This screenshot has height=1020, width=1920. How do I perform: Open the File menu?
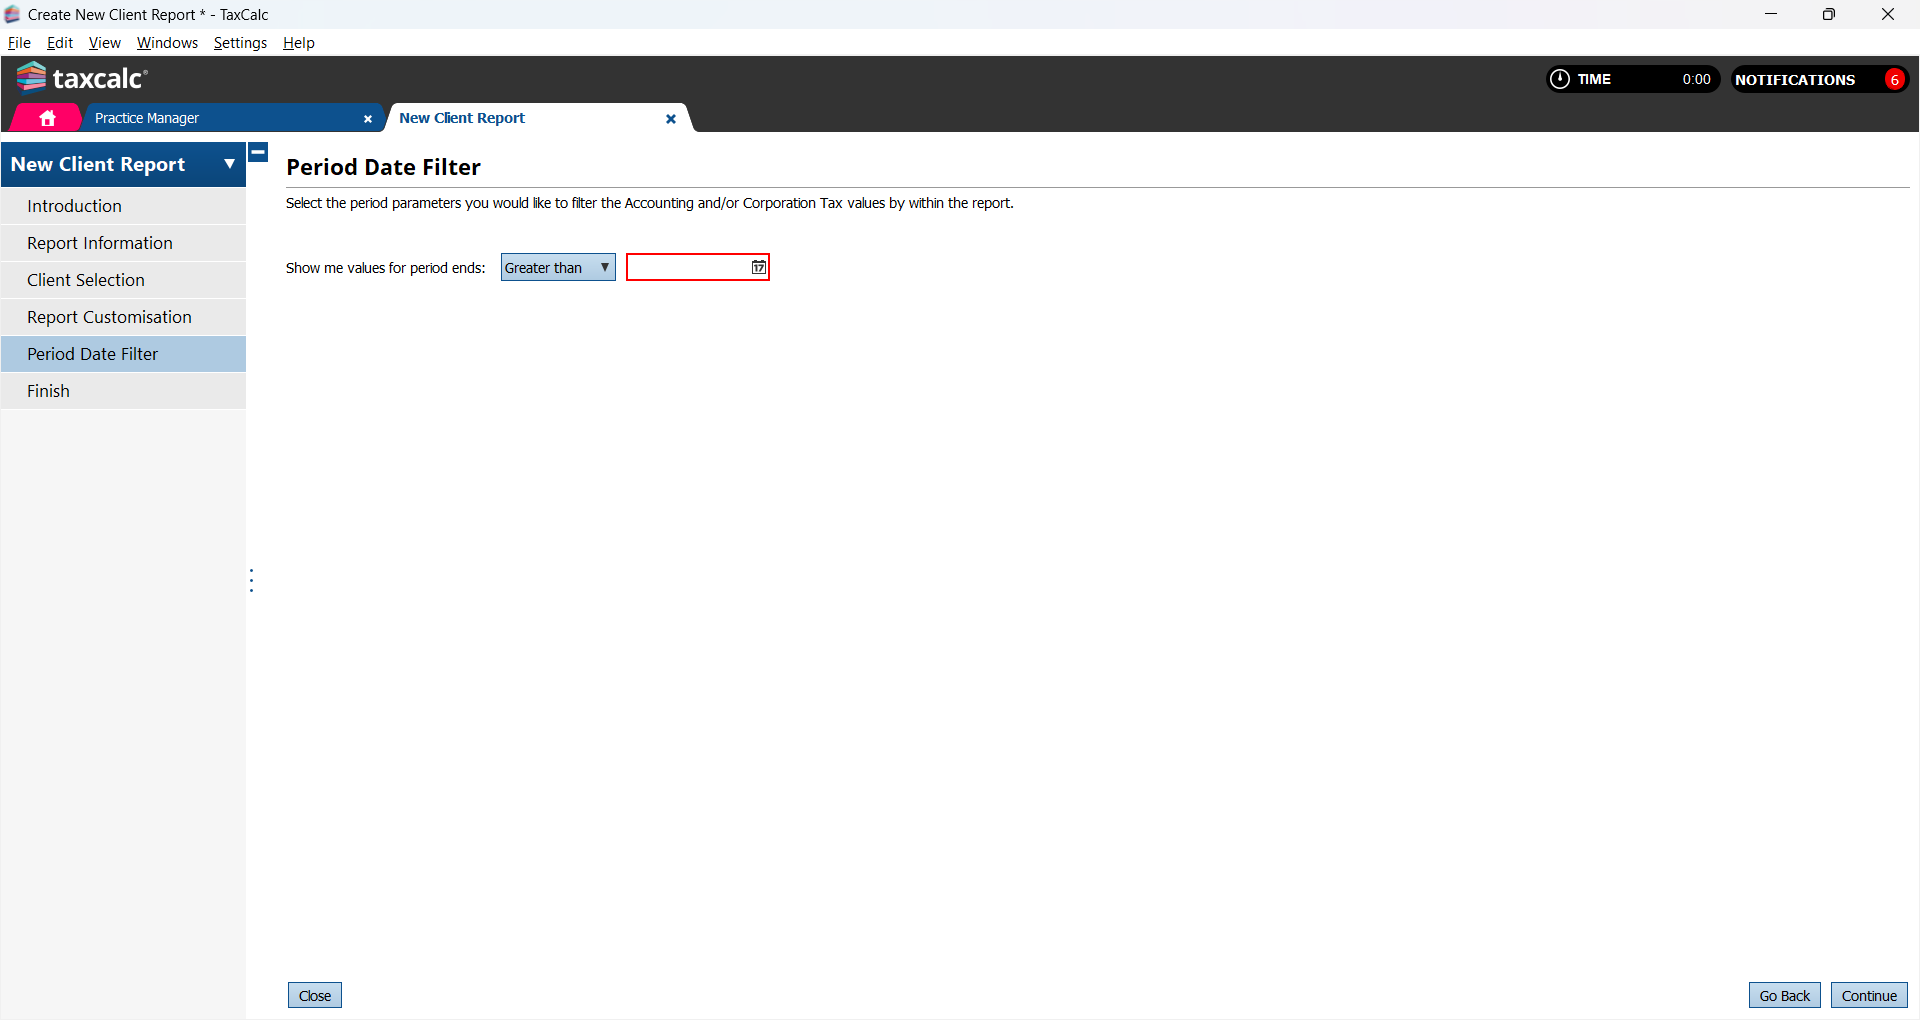[x=19, y=43]
